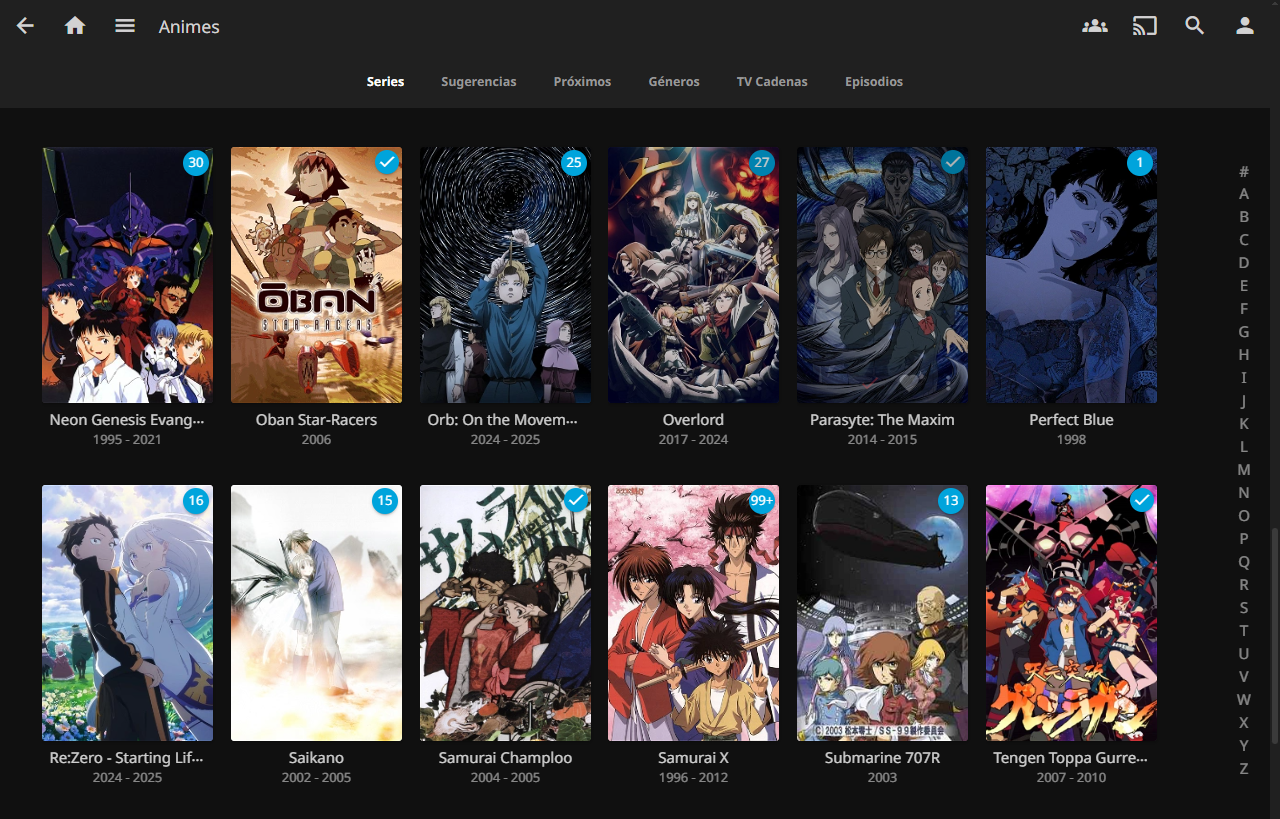
Task: Jump to # in alphabet picker
Action: 1244,171
